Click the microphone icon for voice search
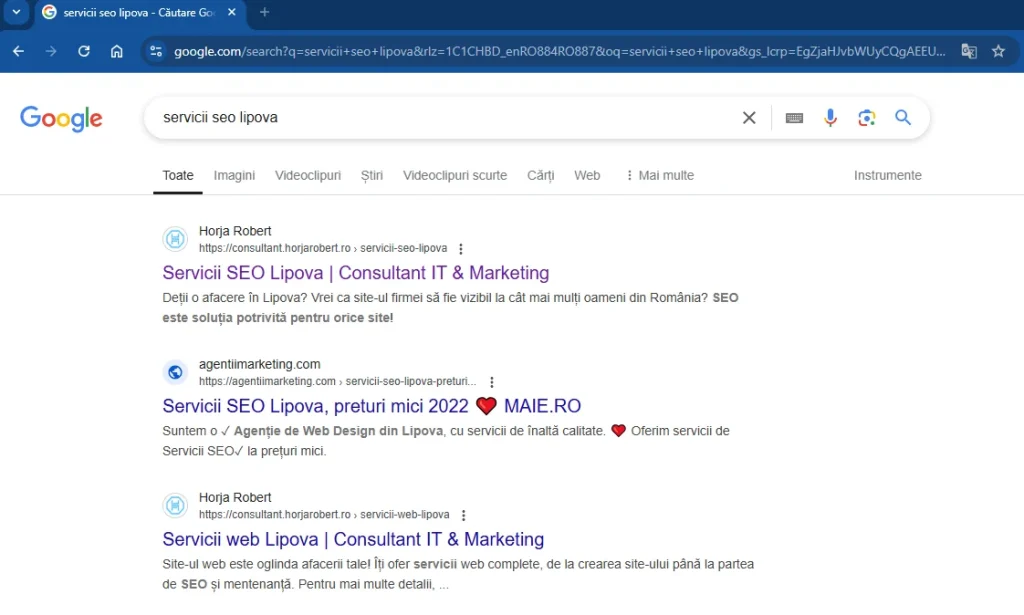 (830, 117)
